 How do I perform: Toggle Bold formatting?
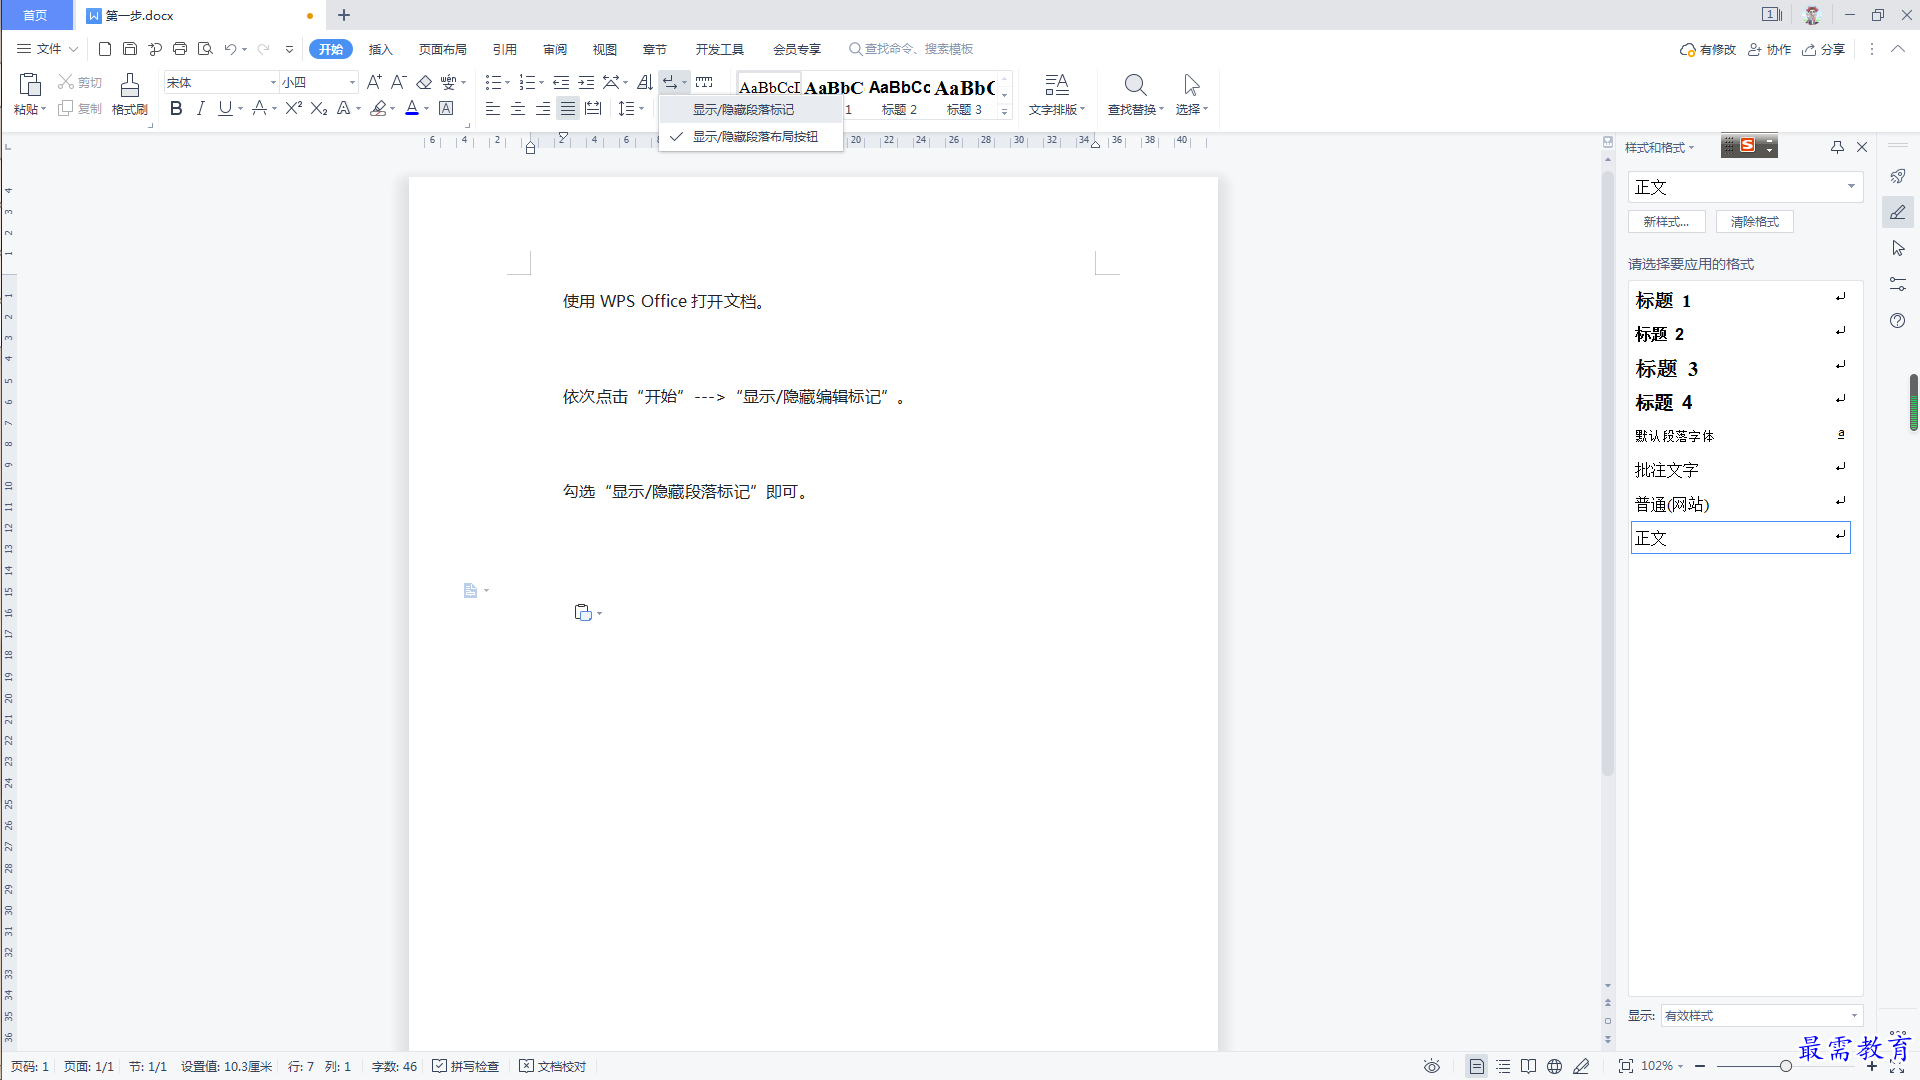(176, 108)
